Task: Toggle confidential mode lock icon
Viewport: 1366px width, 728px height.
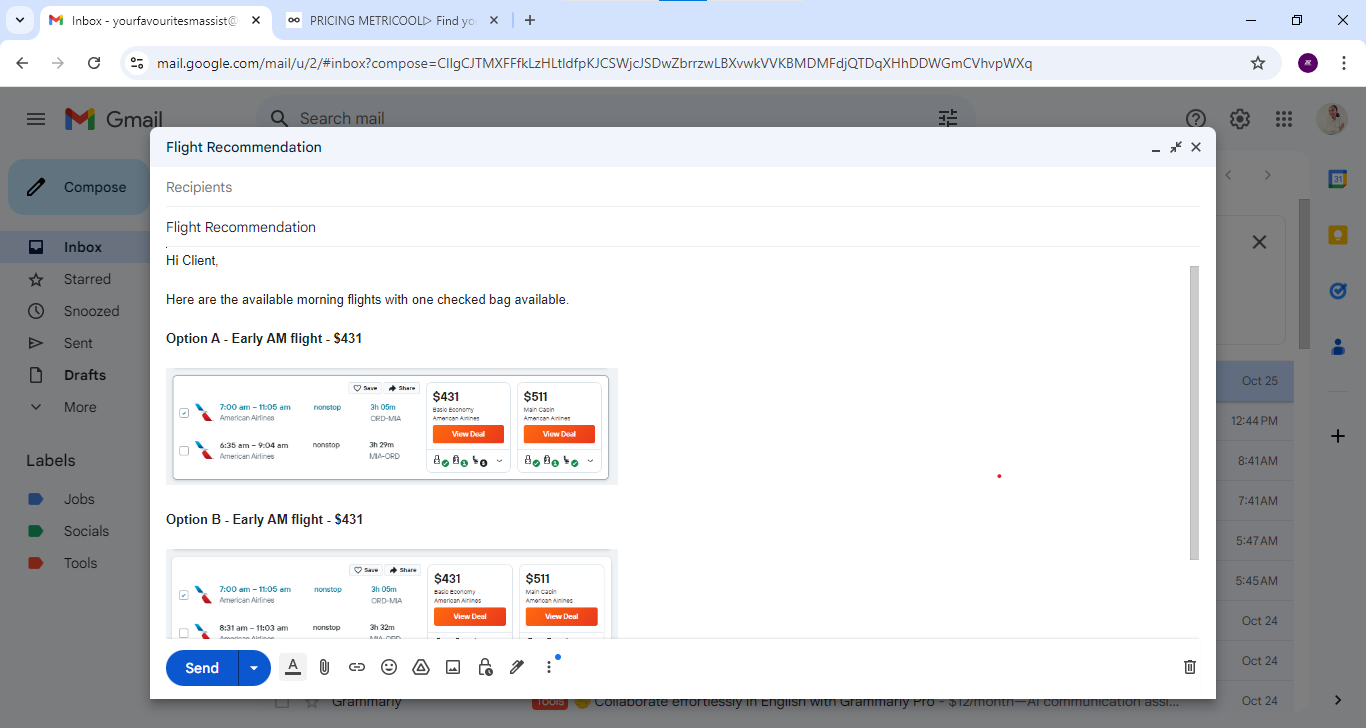Action: coord(485,667)
